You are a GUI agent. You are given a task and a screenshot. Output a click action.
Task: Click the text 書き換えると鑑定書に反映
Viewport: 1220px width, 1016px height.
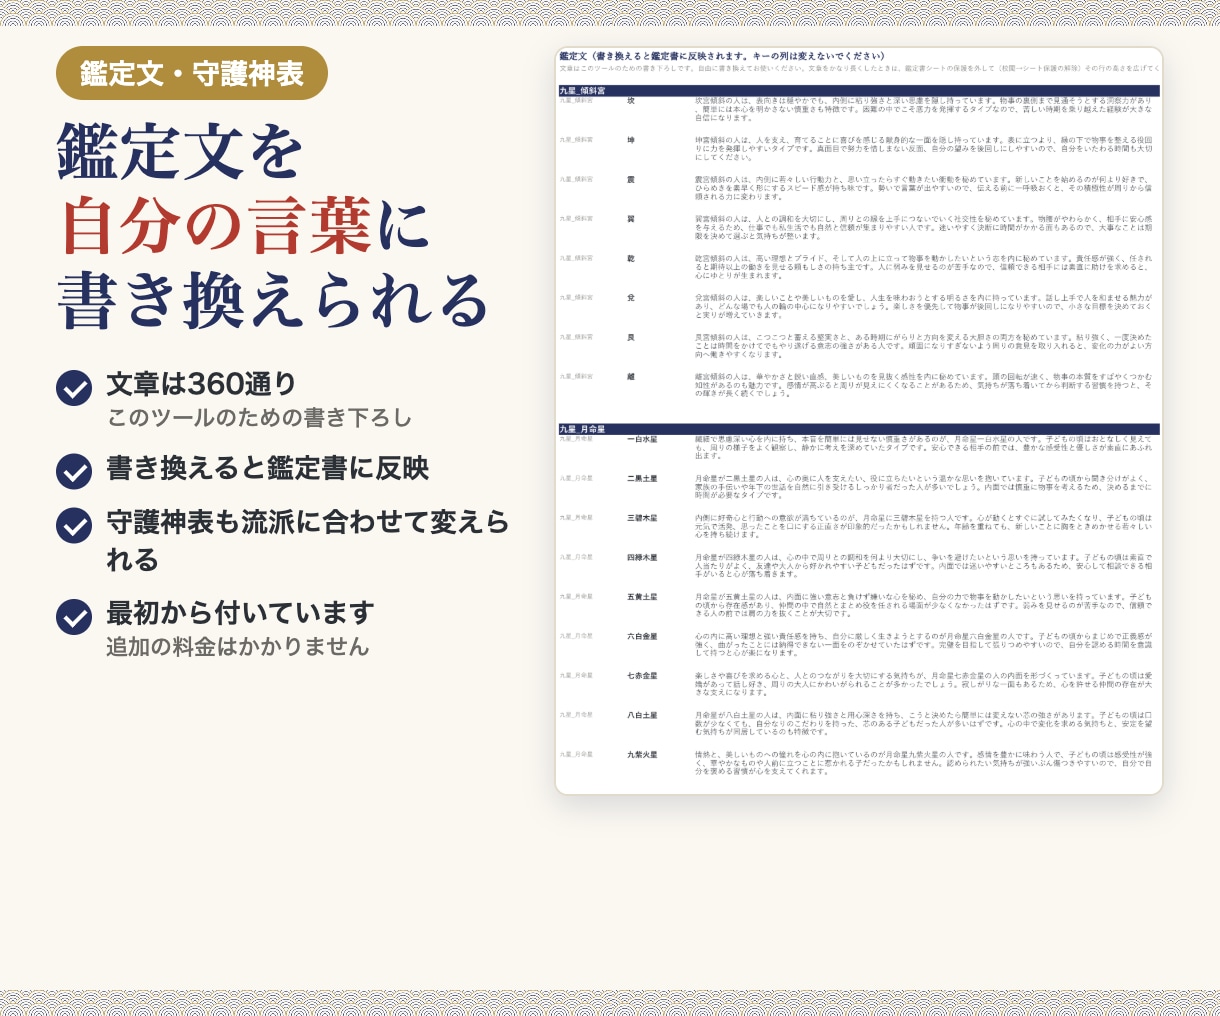267,468
